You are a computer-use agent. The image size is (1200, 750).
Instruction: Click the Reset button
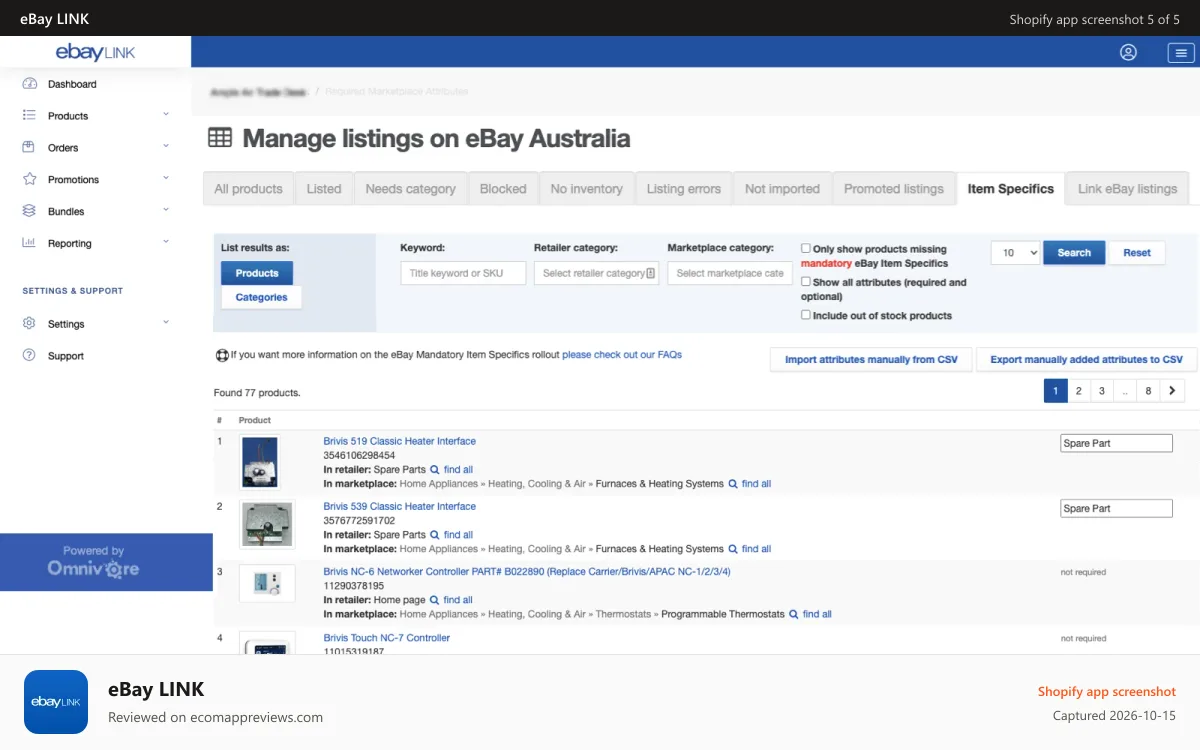point(1137,253)
